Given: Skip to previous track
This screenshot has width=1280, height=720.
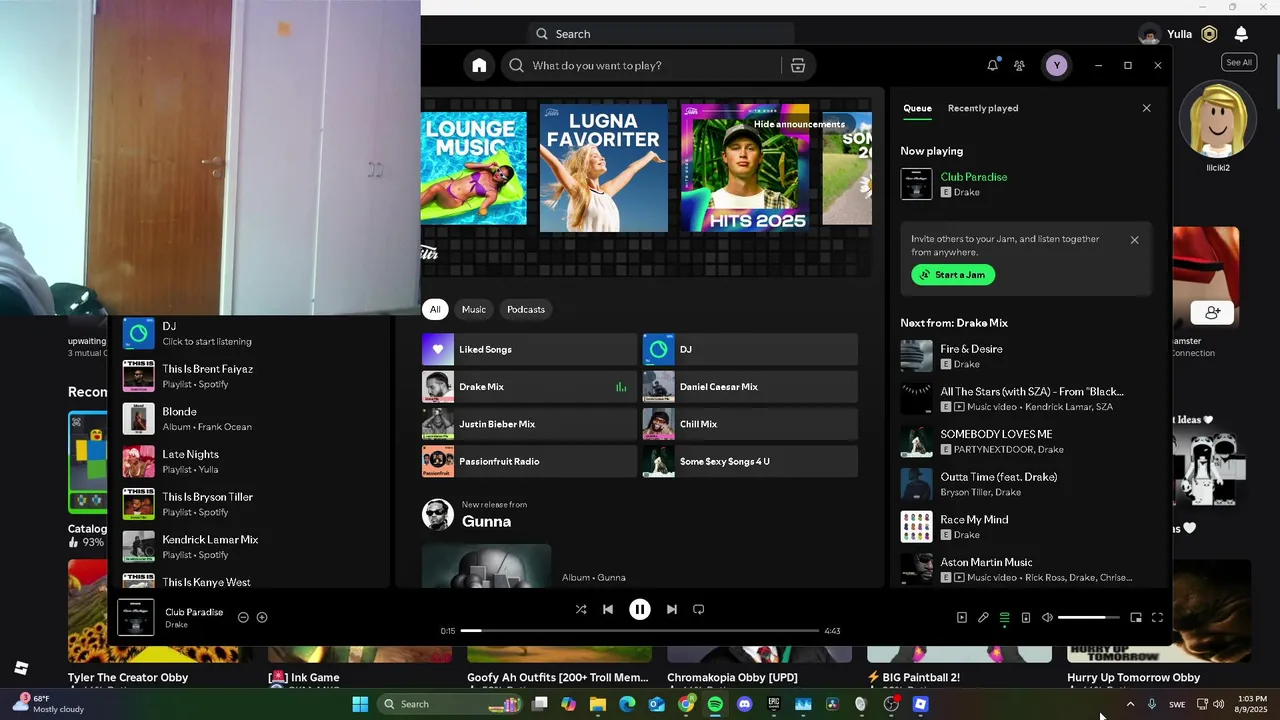Looking at the screenshot, I should [607, 609].
